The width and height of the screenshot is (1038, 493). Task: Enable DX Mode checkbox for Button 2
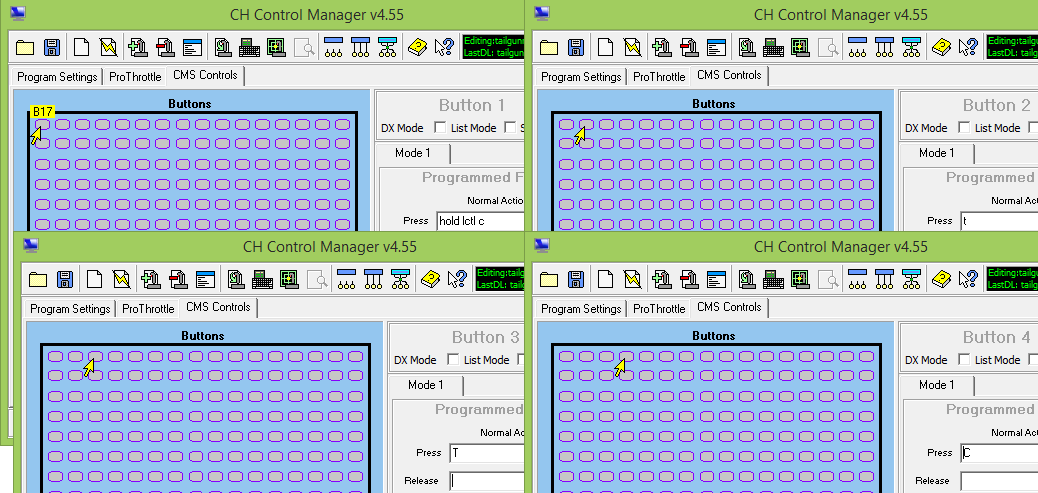(x=964, y=128)
